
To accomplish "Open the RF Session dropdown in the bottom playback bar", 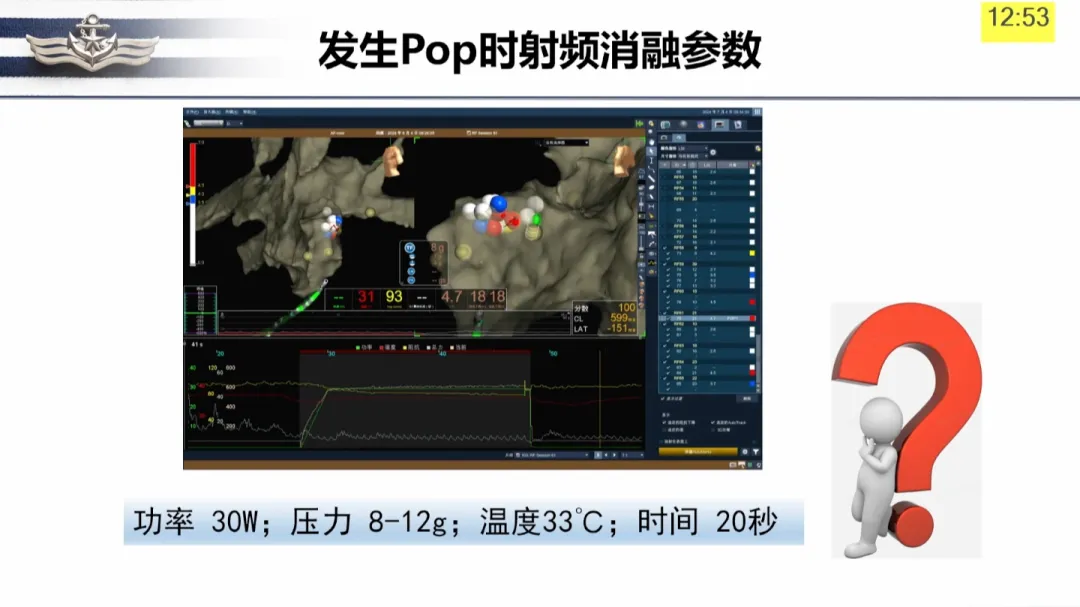I will point(554,455).
